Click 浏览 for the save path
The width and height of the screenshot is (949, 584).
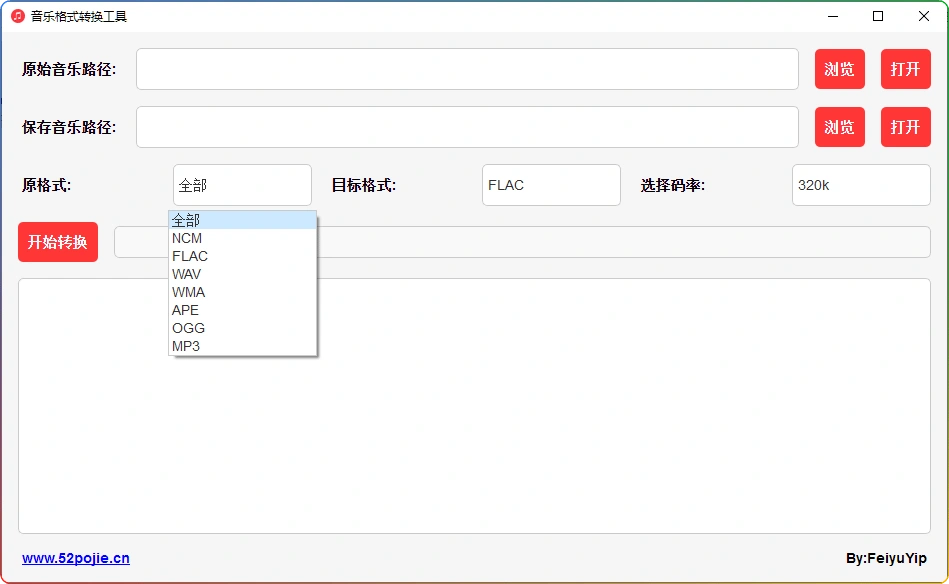[839, 127]
